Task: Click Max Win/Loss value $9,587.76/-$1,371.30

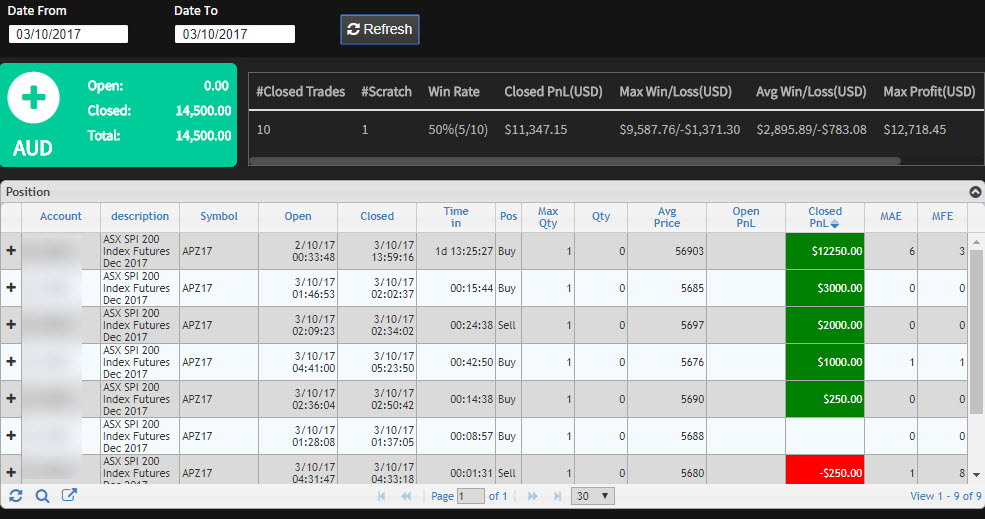Action: pos(680,129)
